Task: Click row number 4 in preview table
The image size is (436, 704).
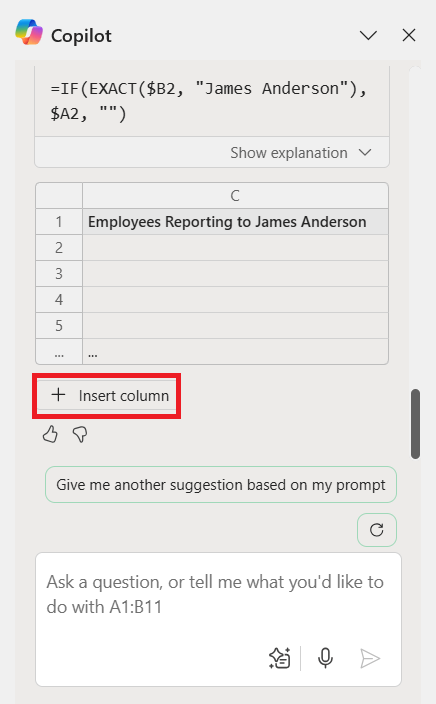Action: coord(59,300)
